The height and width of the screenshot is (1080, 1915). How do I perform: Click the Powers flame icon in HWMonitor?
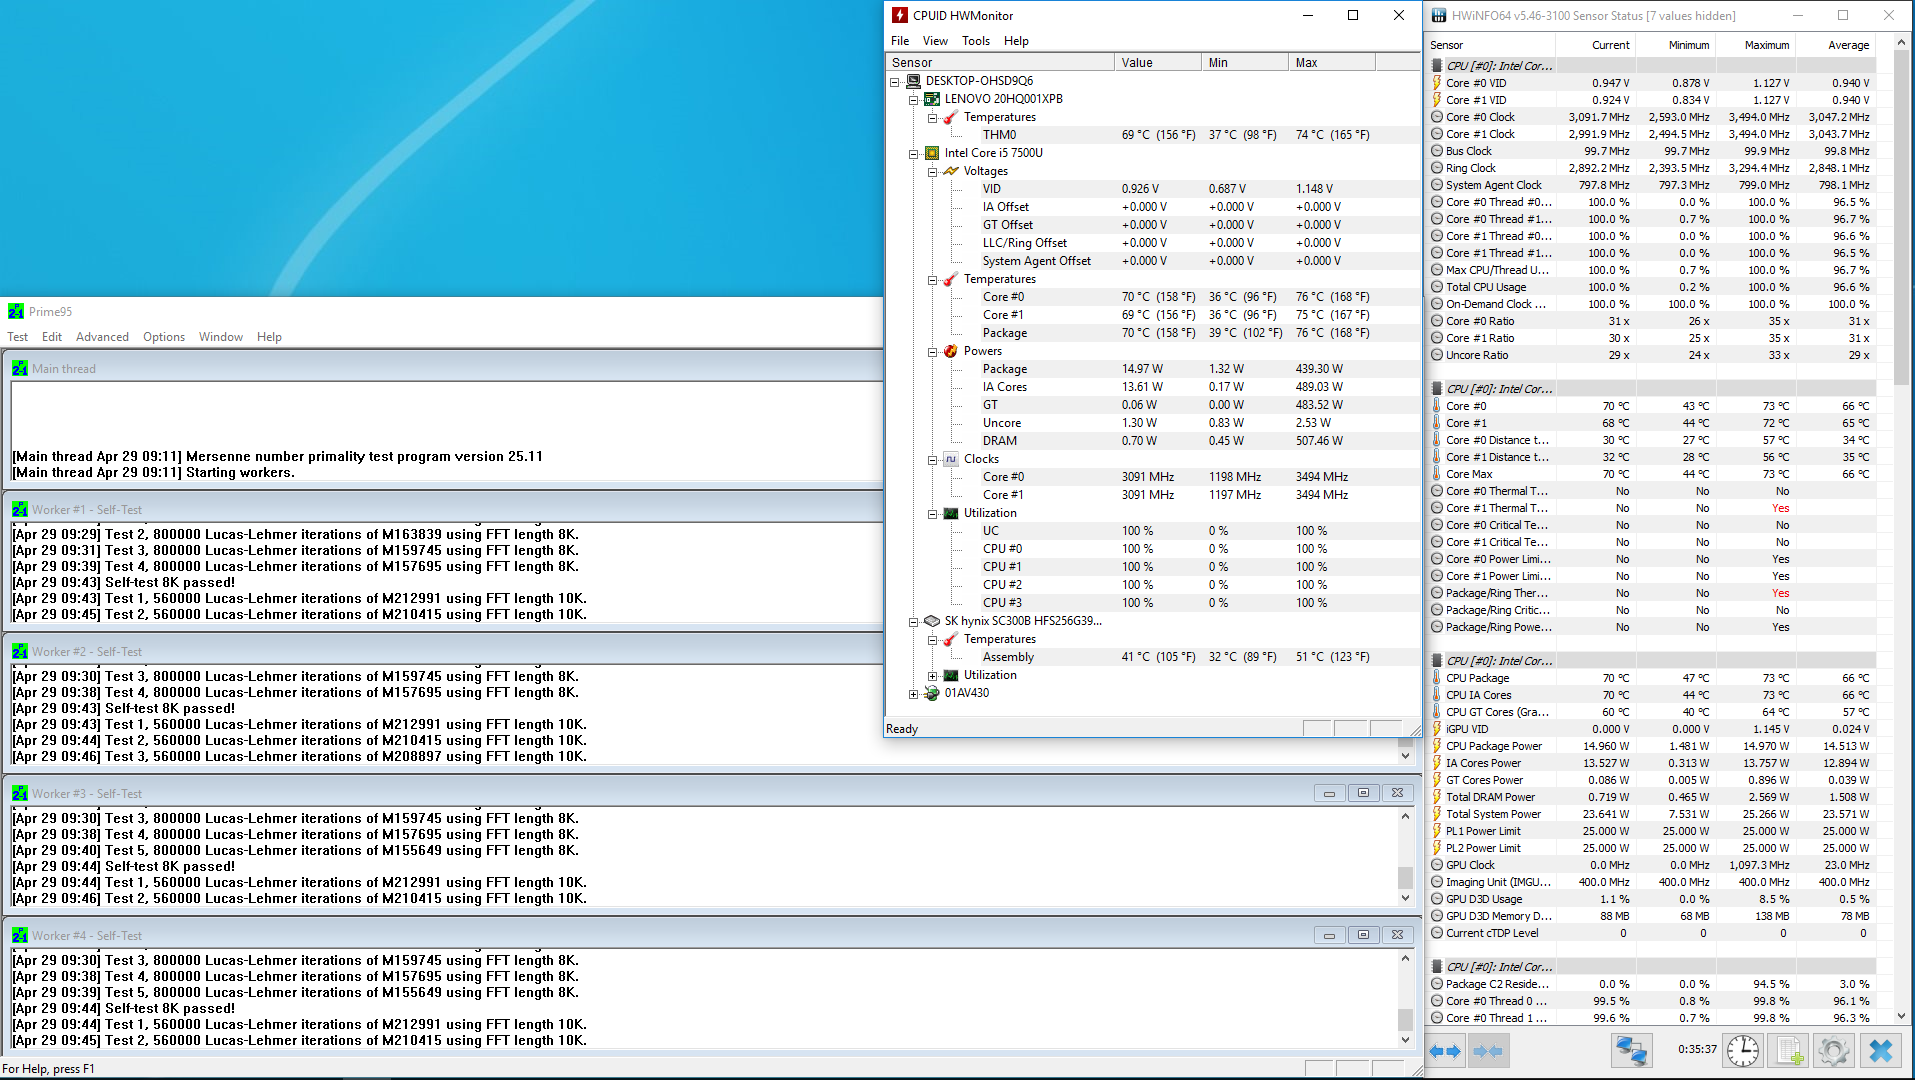[951, 351]
